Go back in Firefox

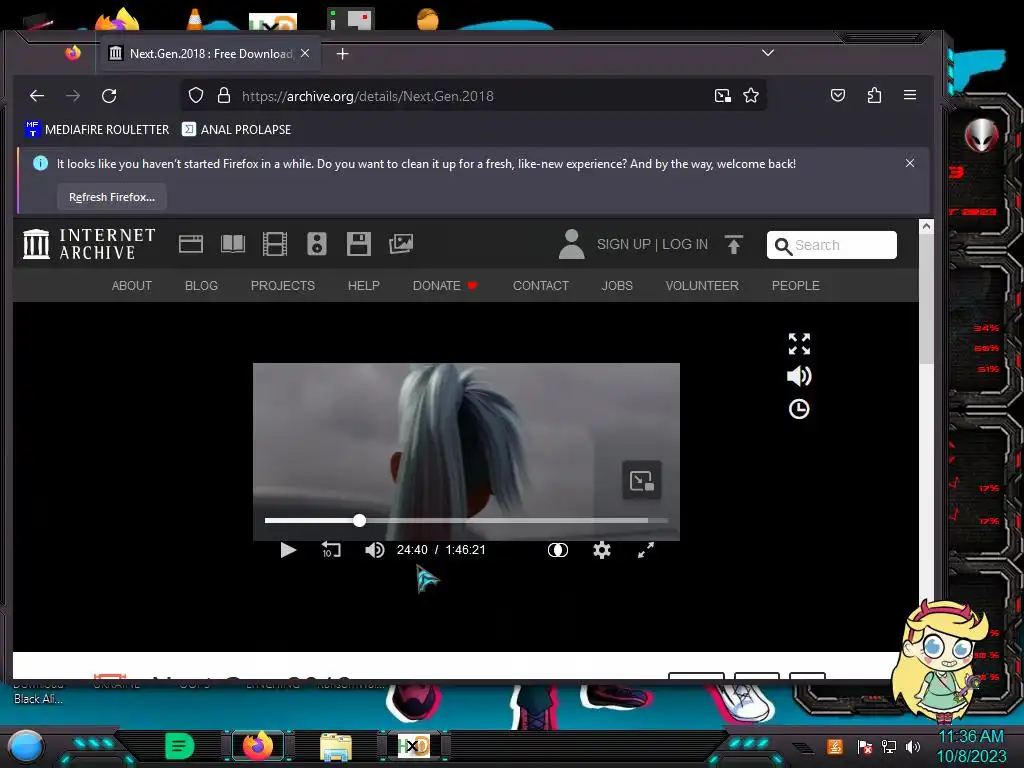[x=37, y=96]
